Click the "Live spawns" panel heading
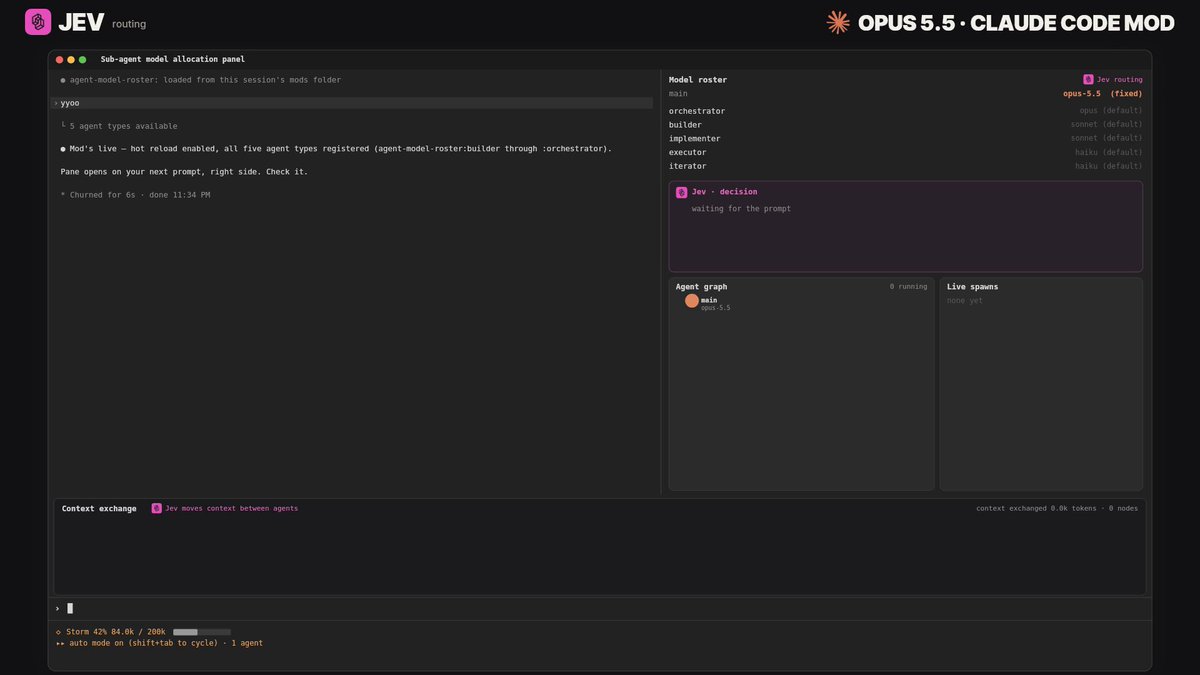This screenshot has height=675, width=1200. pyautogui.click(x=972, y=287)
